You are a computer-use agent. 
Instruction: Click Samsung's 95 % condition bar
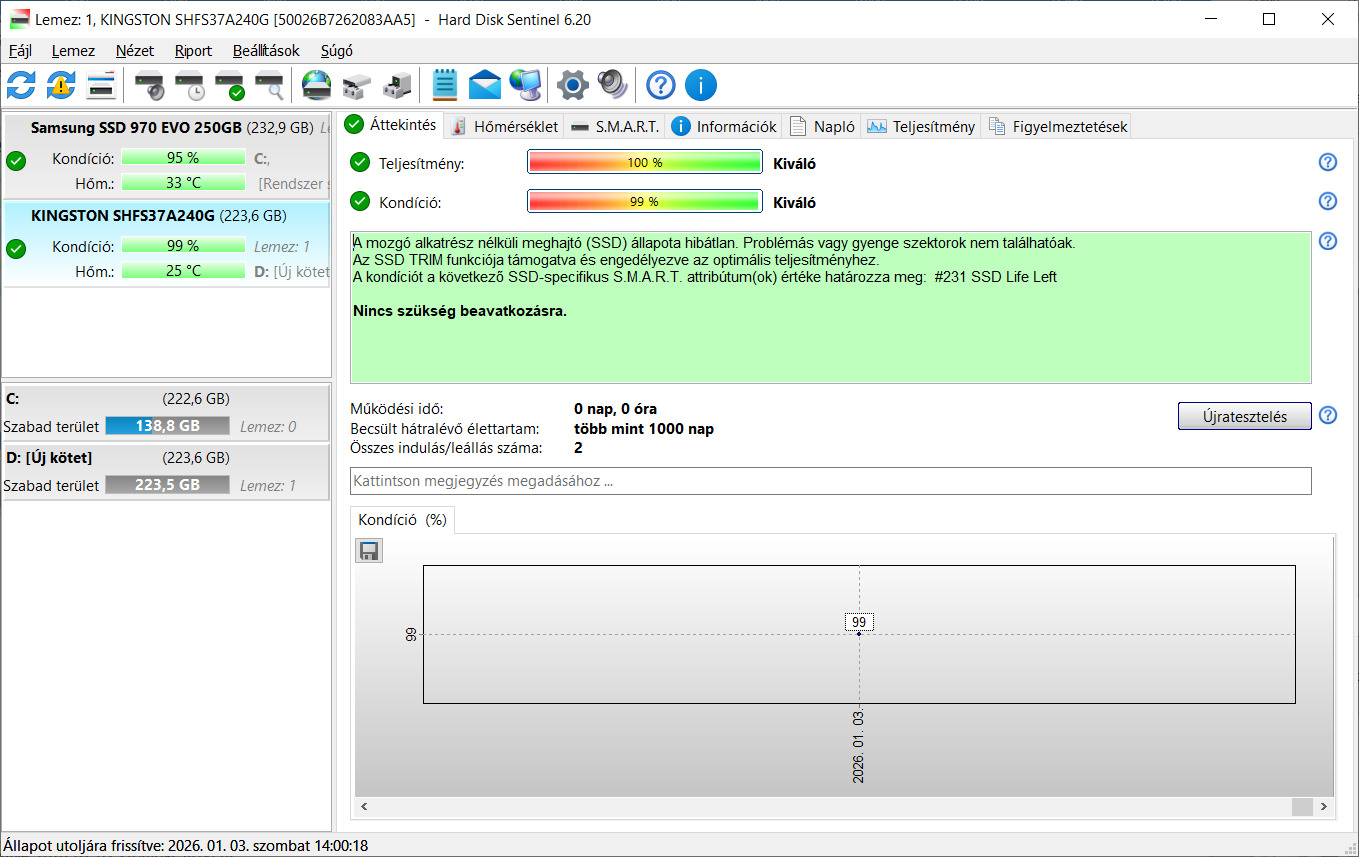tap(183, 158)
